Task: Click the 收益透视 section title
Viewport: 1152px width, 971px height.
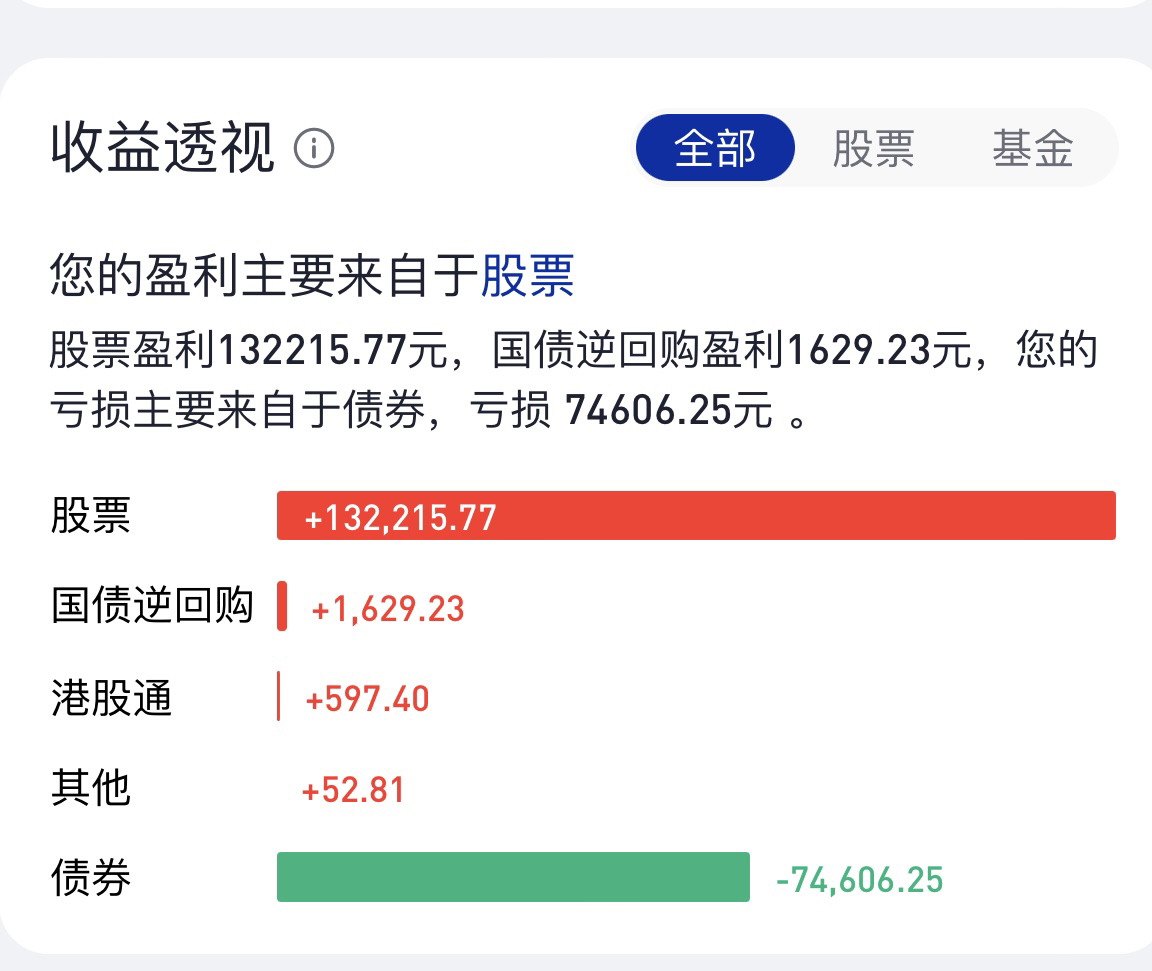Action: tap(163, 148)
